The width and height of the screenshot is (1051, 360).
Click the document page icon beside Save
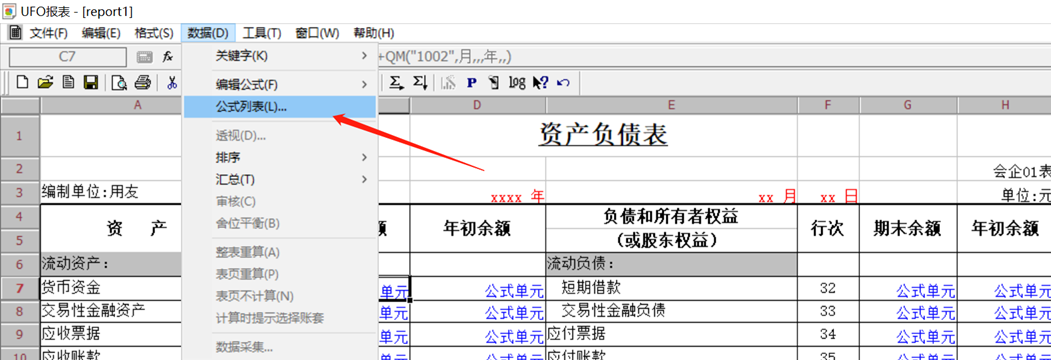click(68, 82)
